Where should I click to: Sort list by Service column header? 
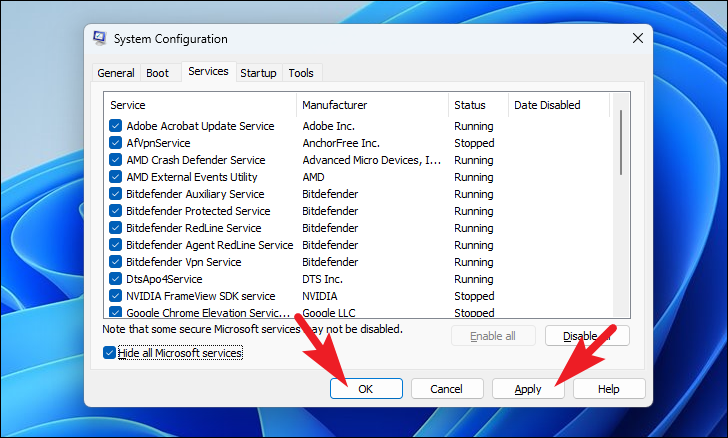click(x=200, y=105)
